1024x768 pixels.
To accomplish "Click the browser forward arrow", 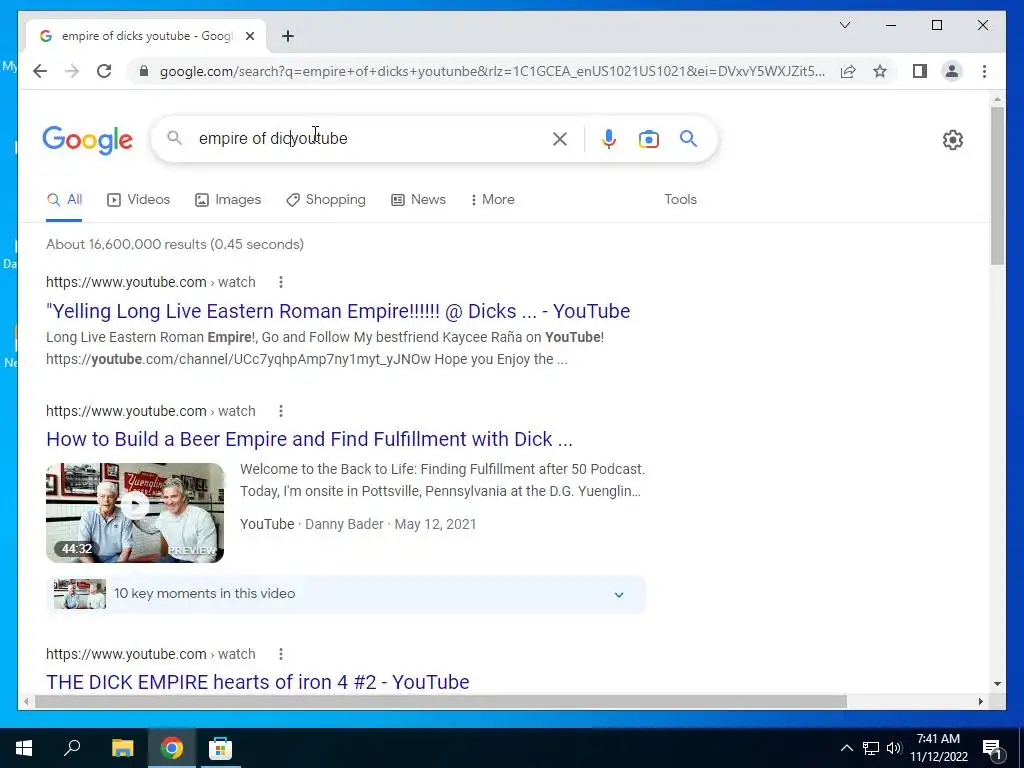I will (x=72, y=71).
